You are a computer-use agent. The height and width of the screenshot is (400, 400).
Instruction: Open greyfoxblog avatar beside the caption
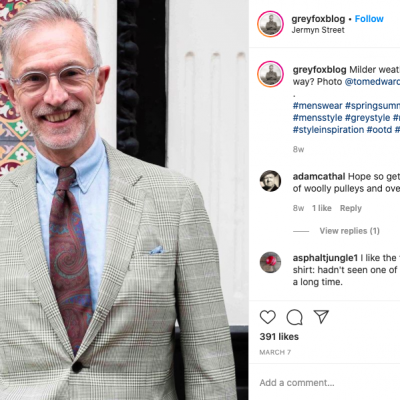pos(270,74)
